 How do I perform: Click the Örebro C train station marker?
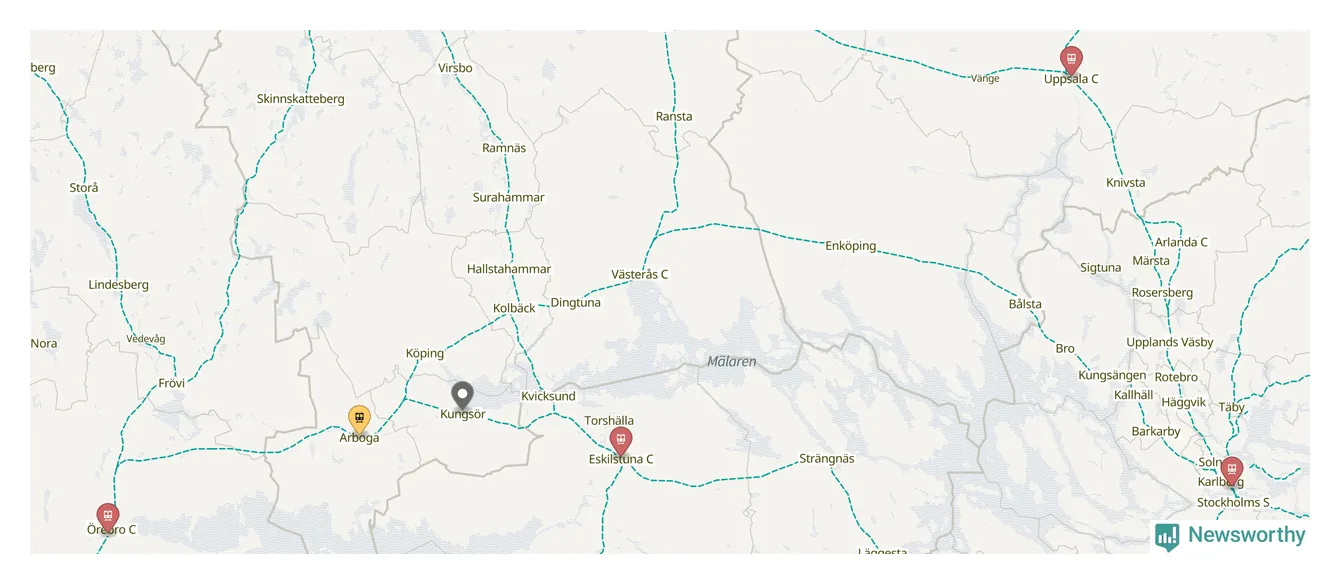pyautogui.click(x=107, y=518)
